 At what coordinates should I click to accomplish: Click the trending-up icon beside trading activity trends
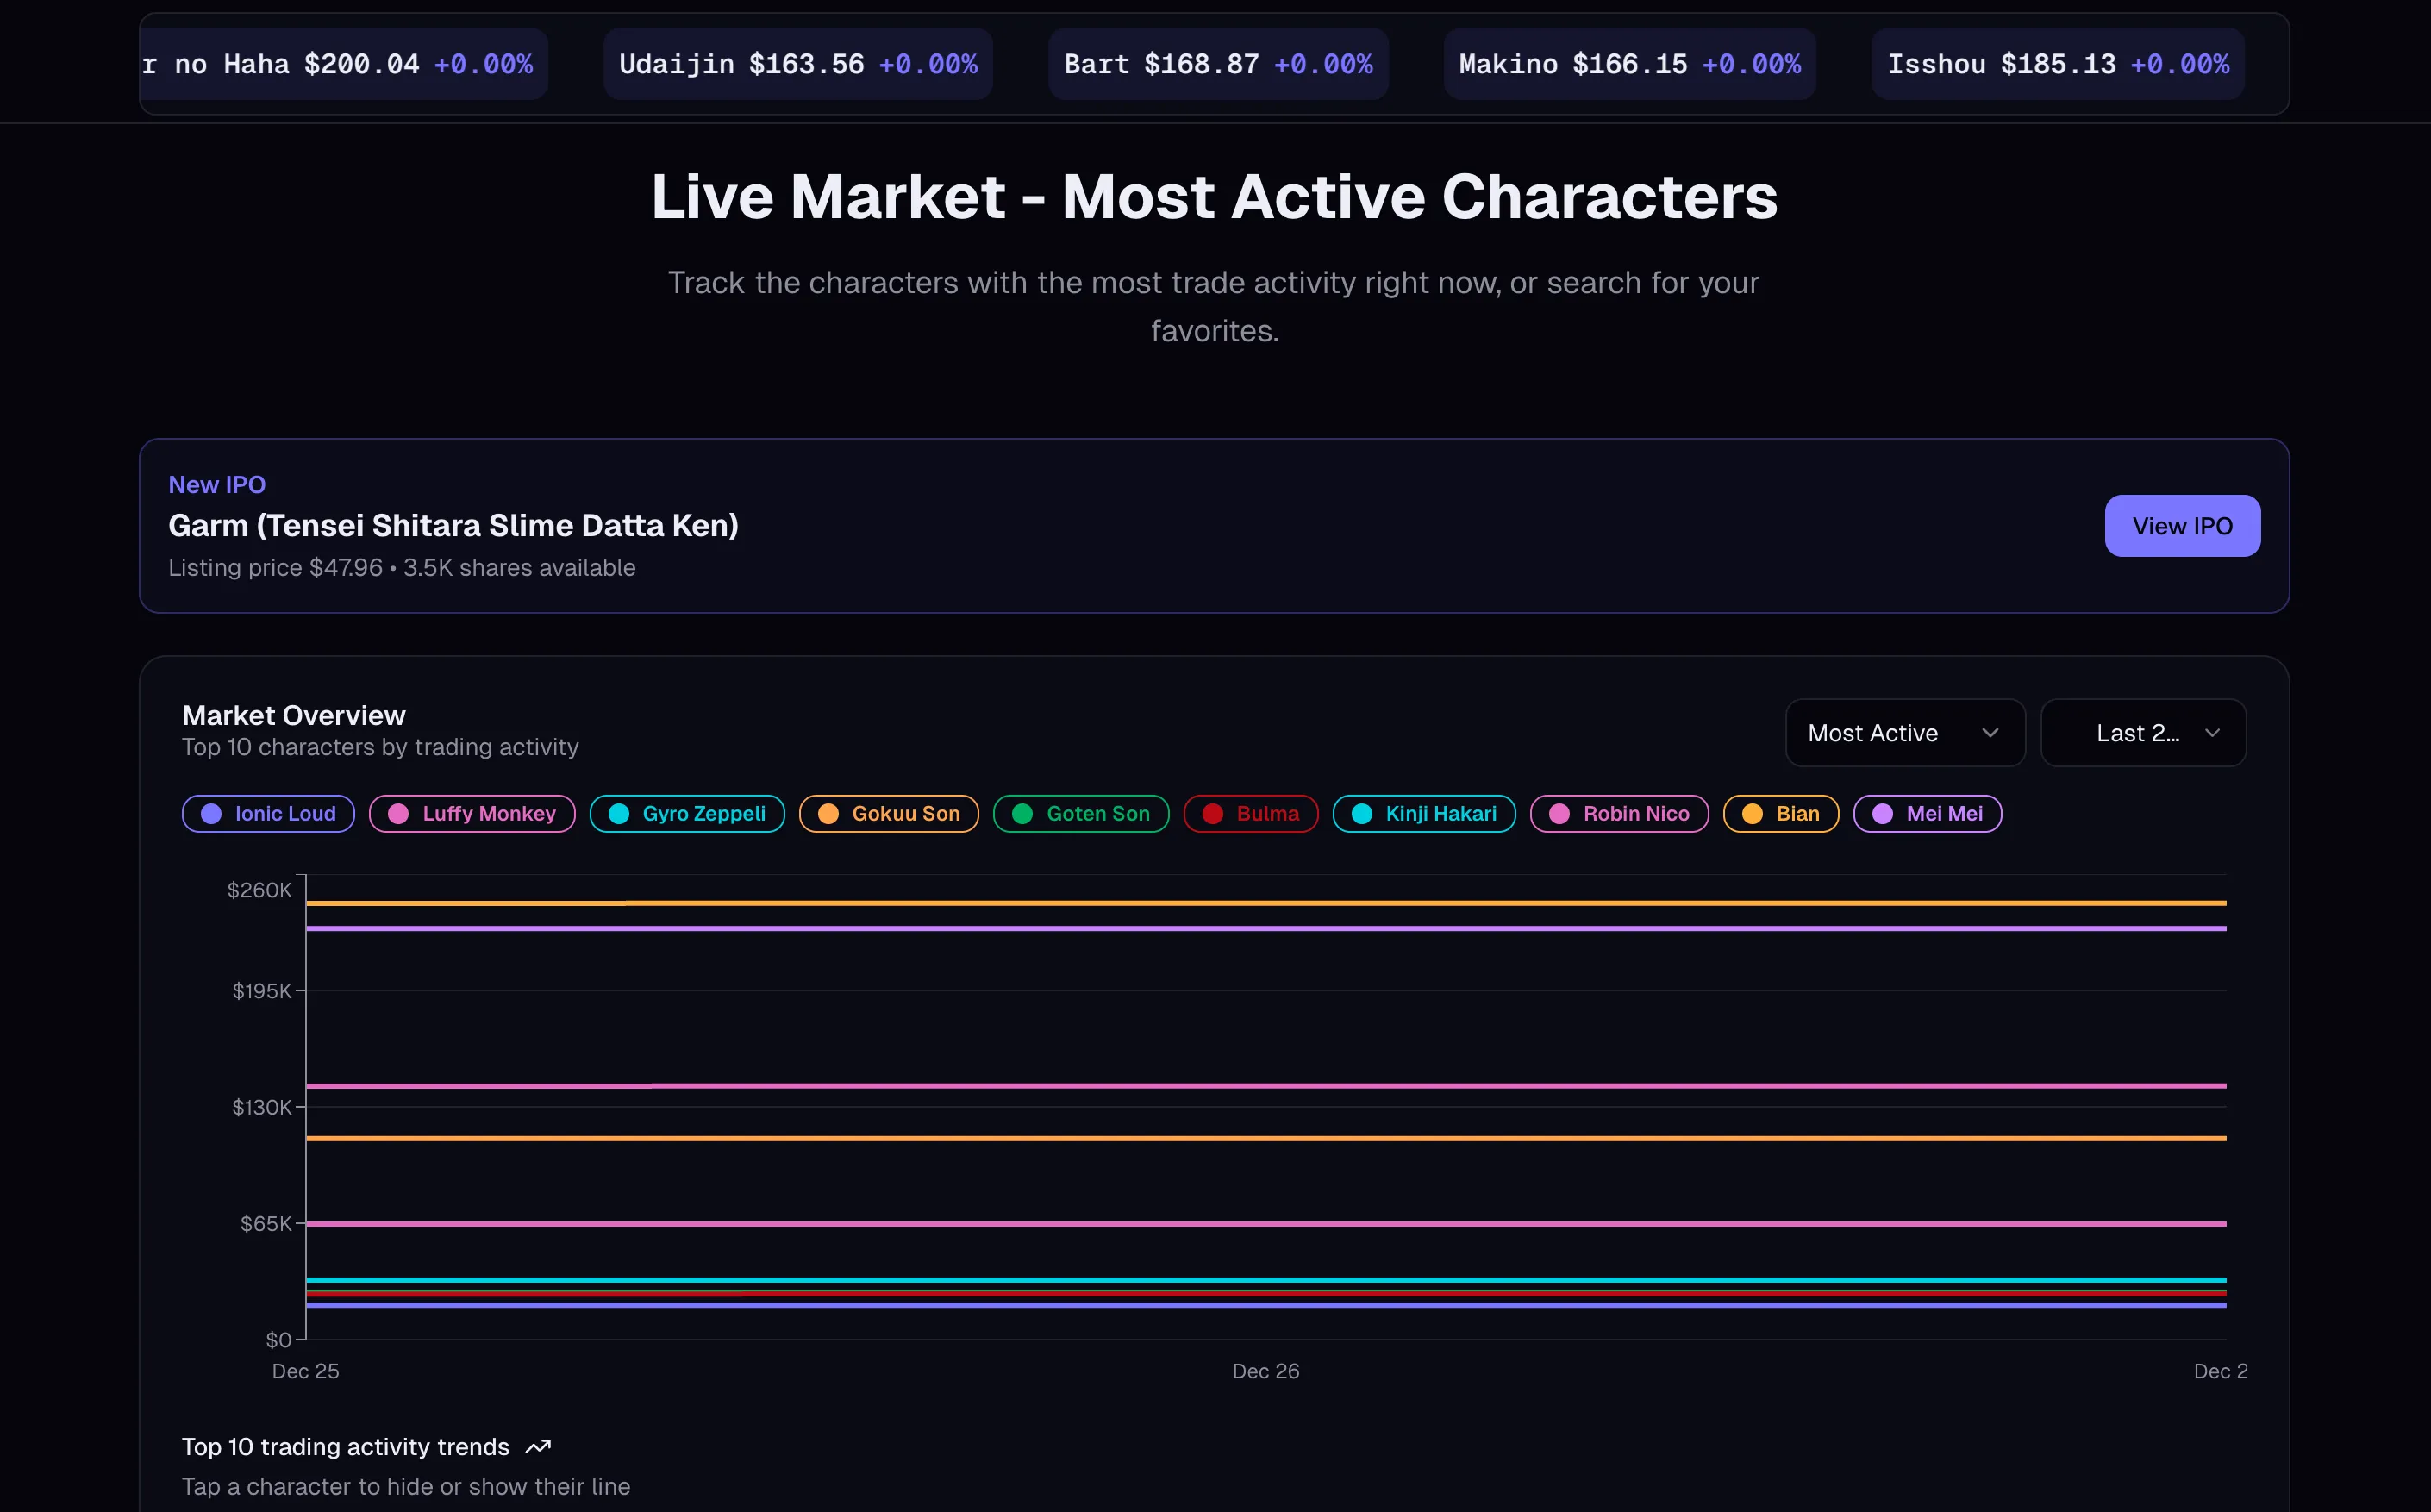tap(538, 1447)
